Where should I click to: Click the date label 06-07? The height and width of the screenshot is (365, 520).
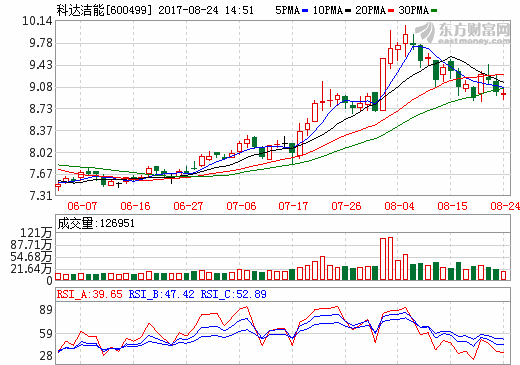tap(82, 206)
